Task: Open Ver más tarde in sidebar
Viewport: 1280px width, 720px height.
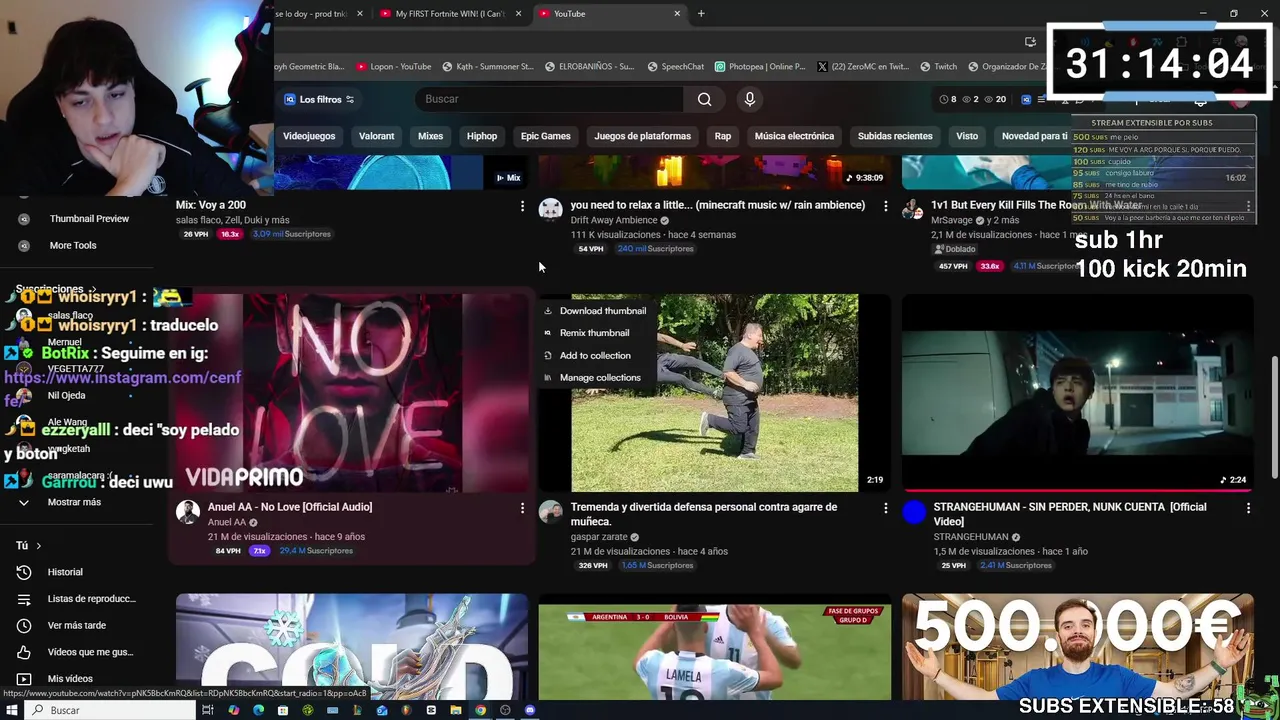Action: click(x=76, y=626)
